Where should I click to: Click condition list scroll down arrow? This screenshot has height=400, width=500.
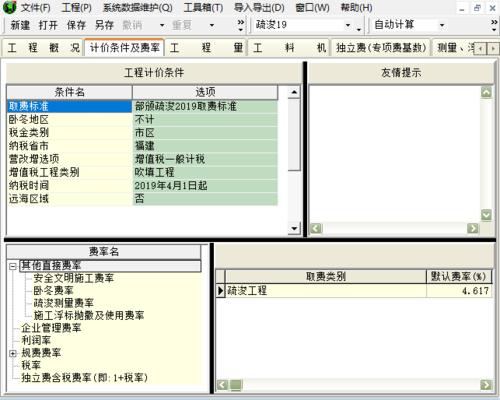coord(294,228)
